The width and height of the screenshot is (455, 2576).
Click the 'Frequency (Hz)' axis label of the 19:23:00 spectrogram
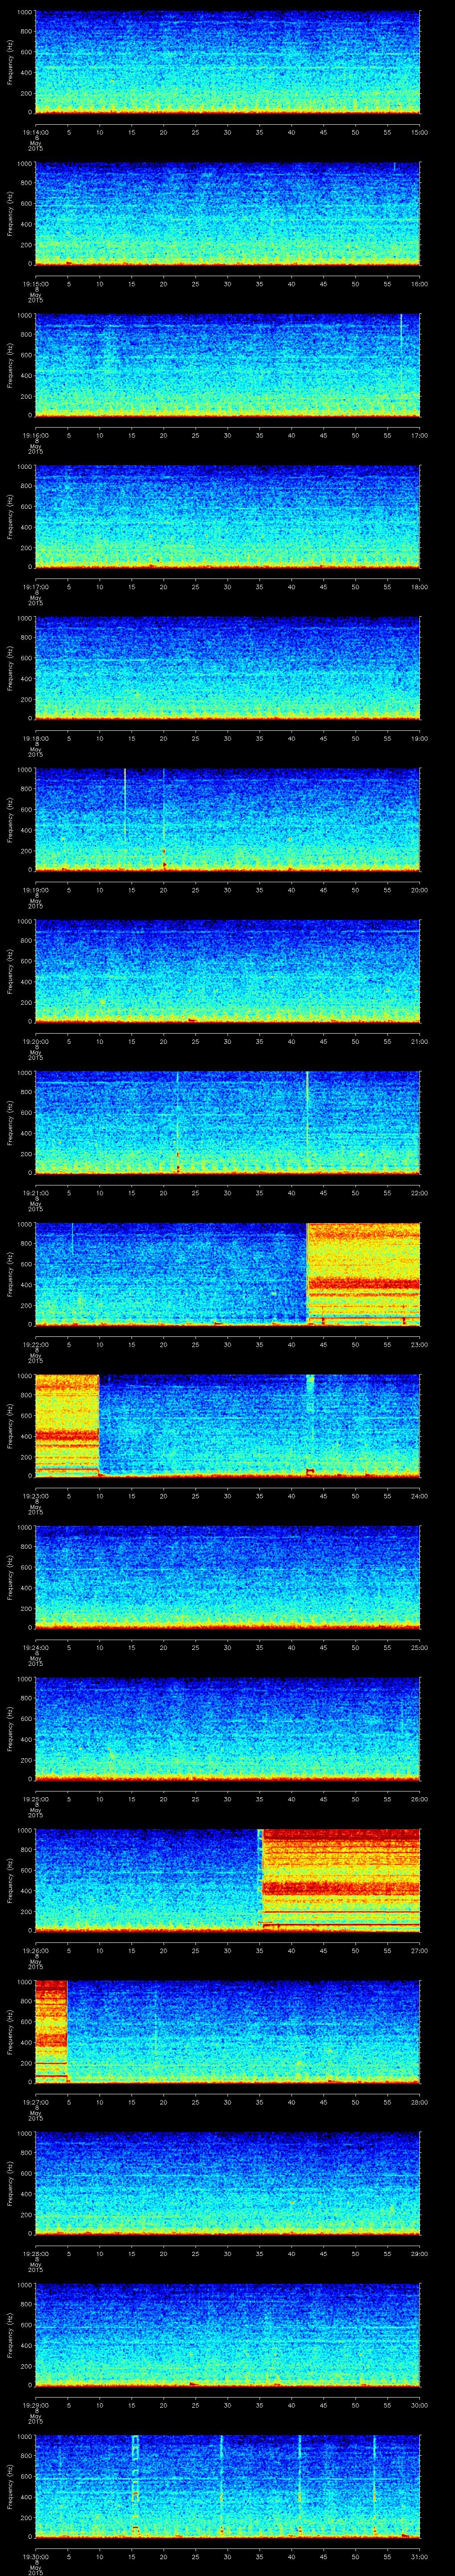click(x=10, y=1425)
